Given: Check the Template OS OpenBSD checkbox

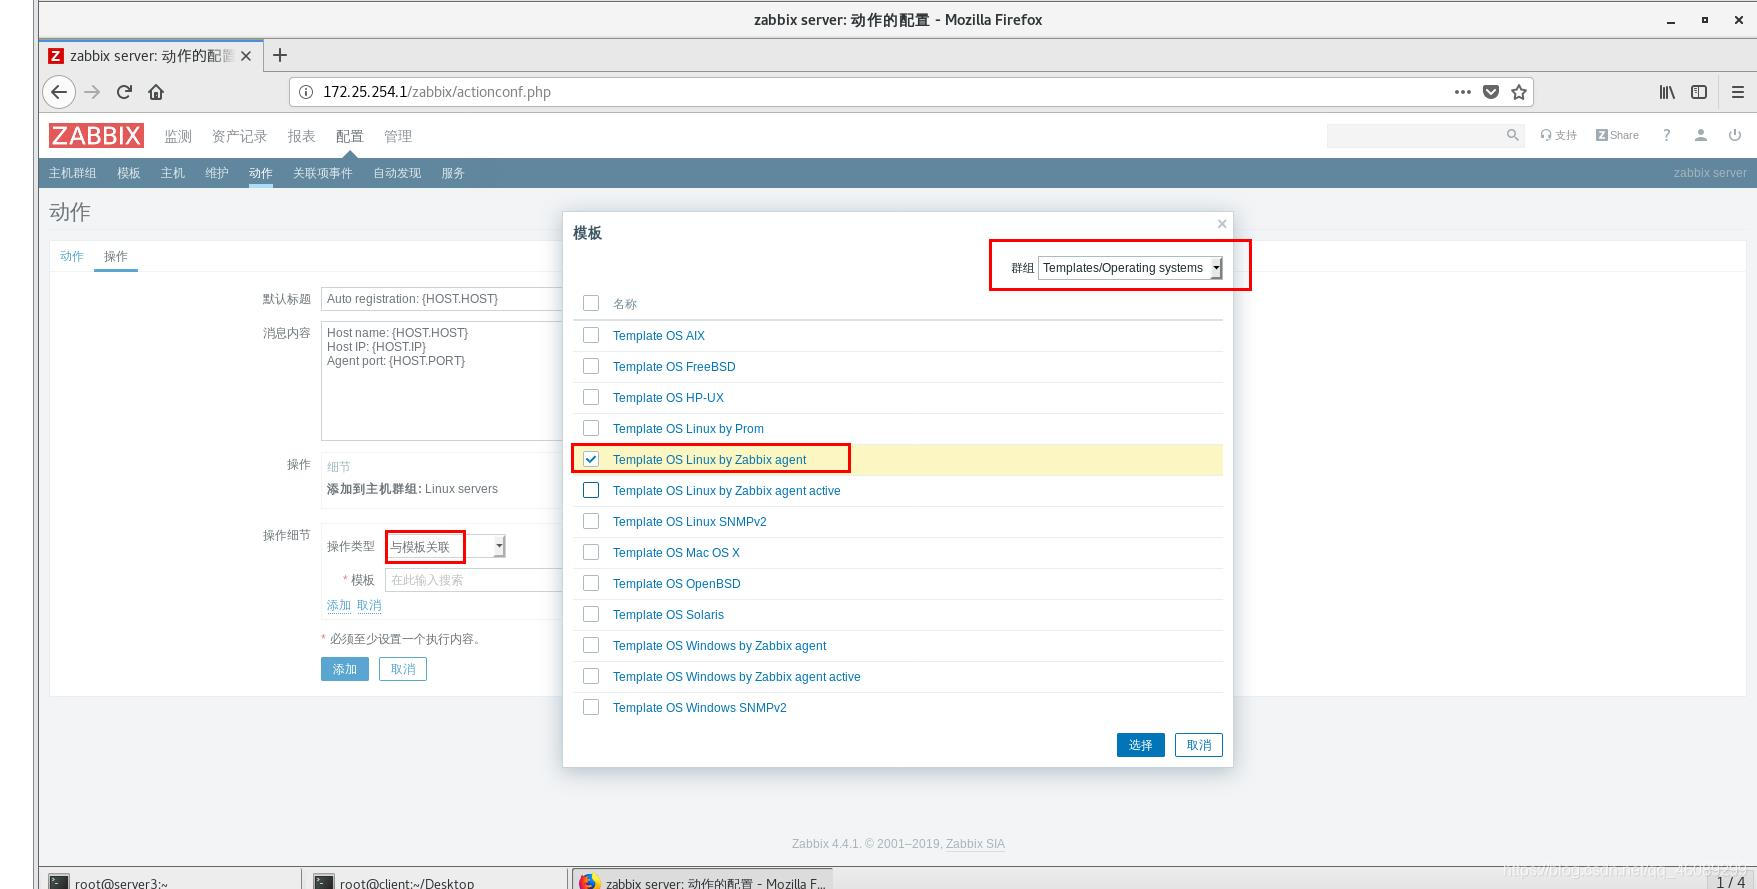Looking at the screenshot, I should 591,583.
